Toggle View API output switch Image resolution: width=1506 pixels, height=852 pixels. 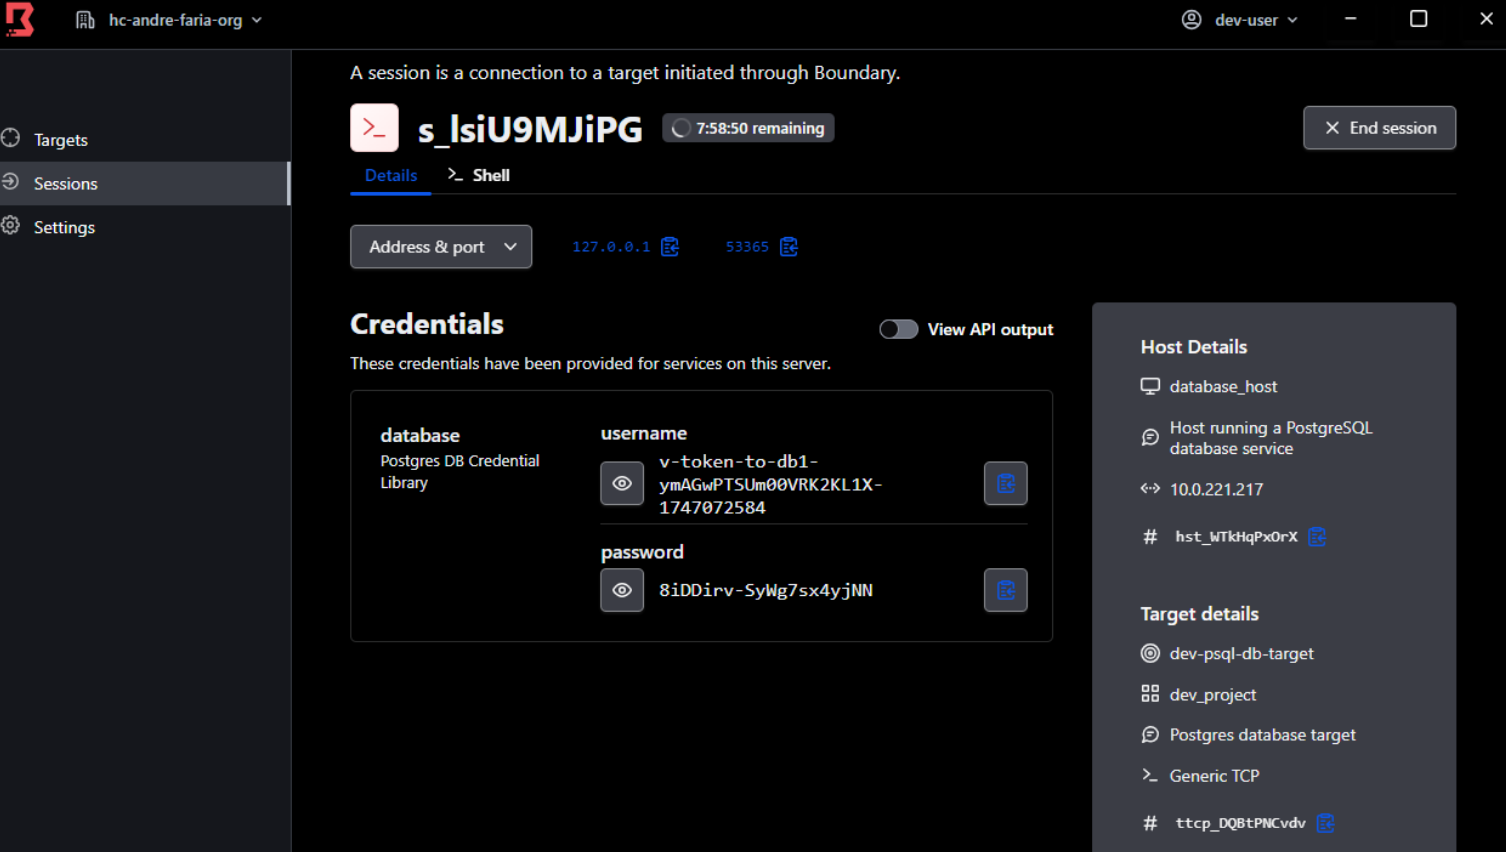[x=898, y=329]
